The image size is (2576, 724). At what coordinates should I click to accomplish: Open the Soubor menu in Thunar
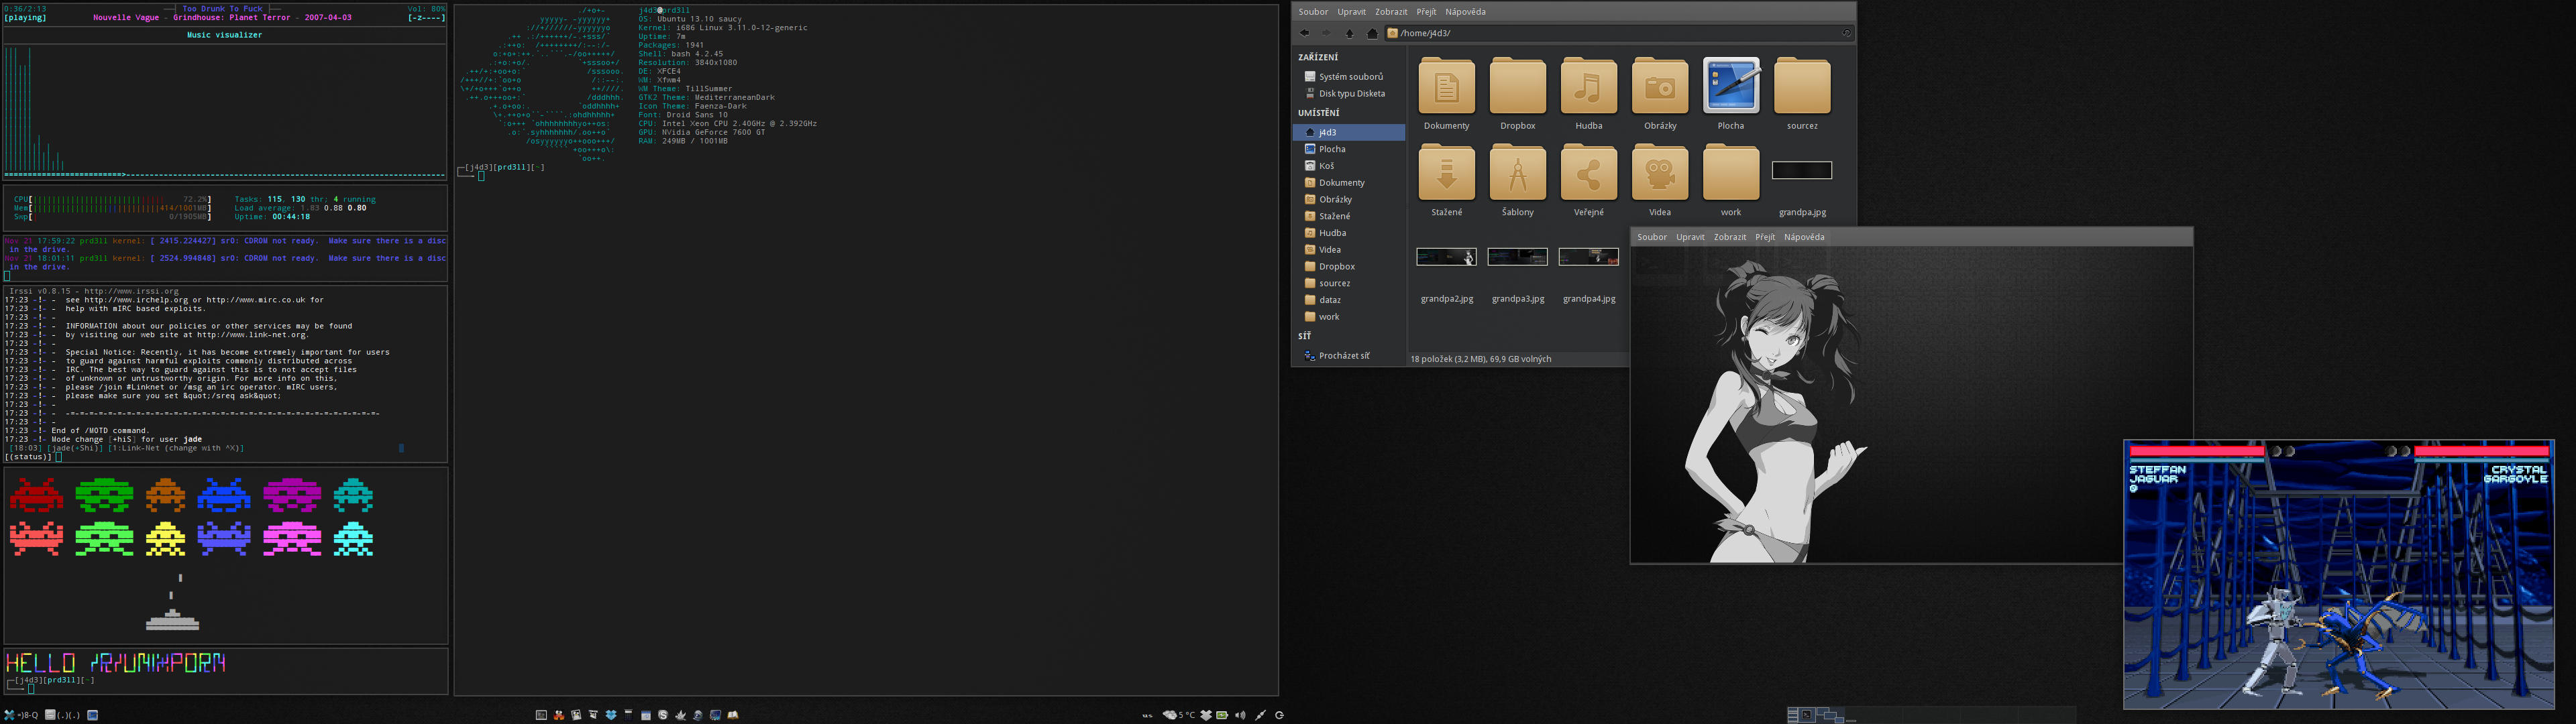[1313, 12]
